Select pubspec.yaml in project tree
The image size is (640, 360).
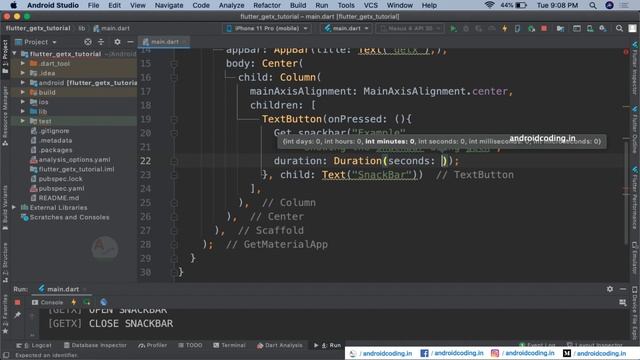[61, 189]
